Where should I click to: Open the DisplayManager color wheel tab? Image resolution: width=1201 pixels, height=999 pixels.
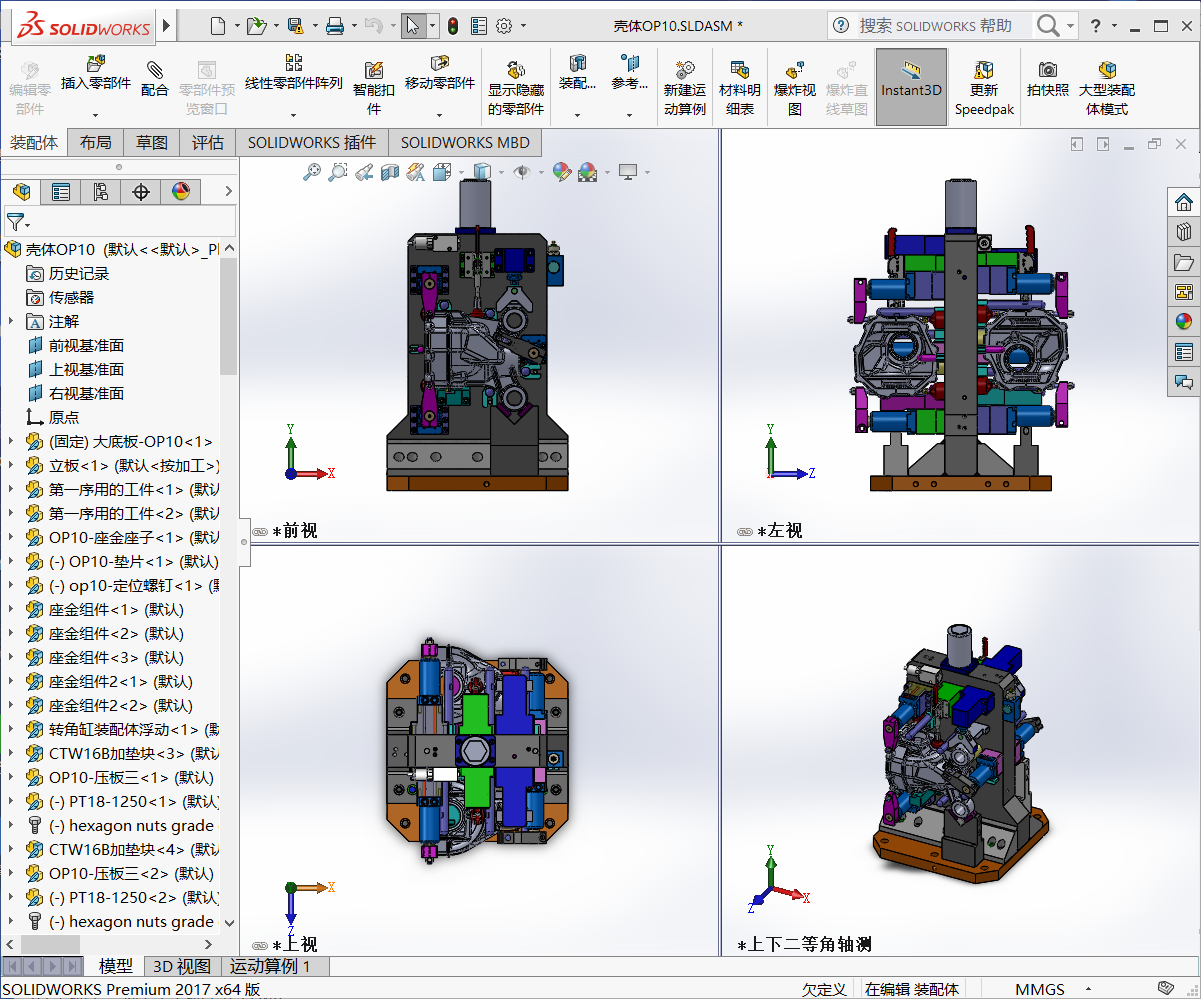(181, 191)
